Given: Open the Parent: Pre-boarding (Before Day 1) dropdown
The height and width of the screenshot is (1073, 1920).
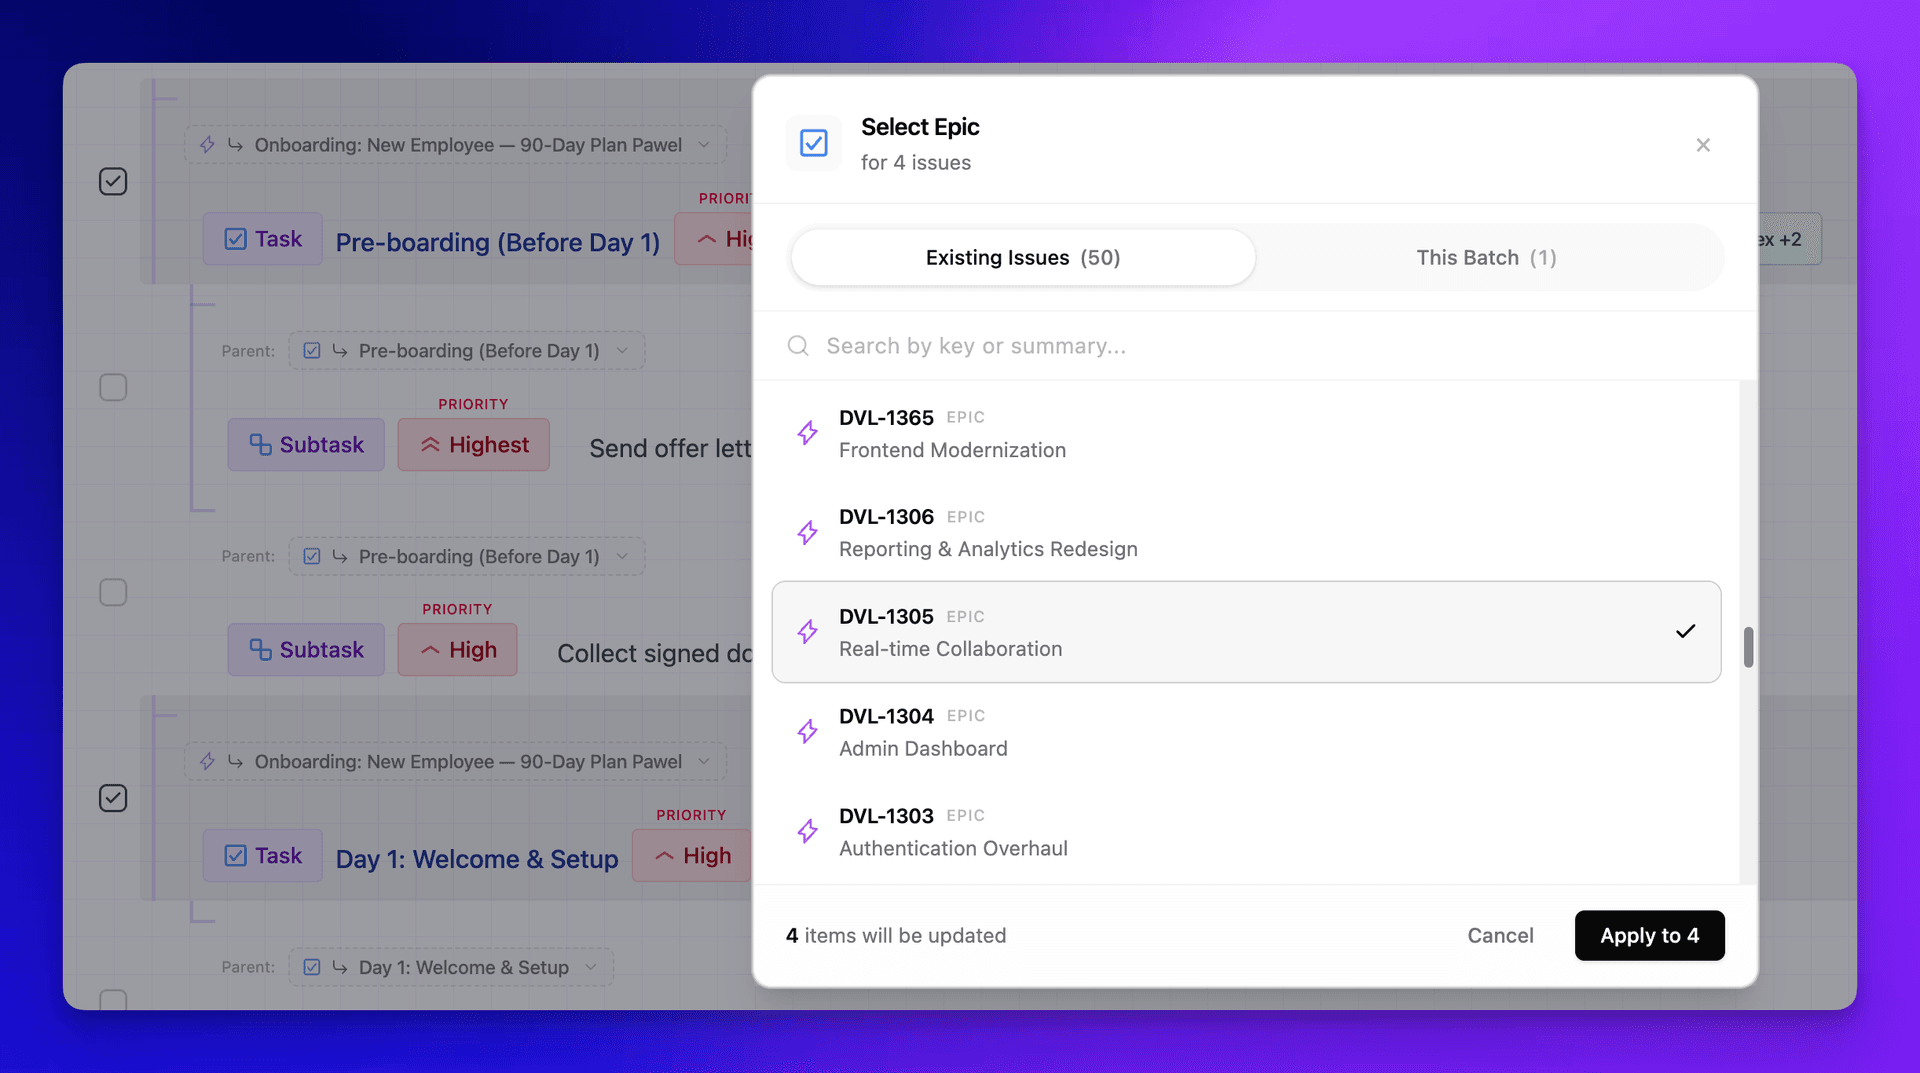Looking at the screenshot, I should click(465, 350).
